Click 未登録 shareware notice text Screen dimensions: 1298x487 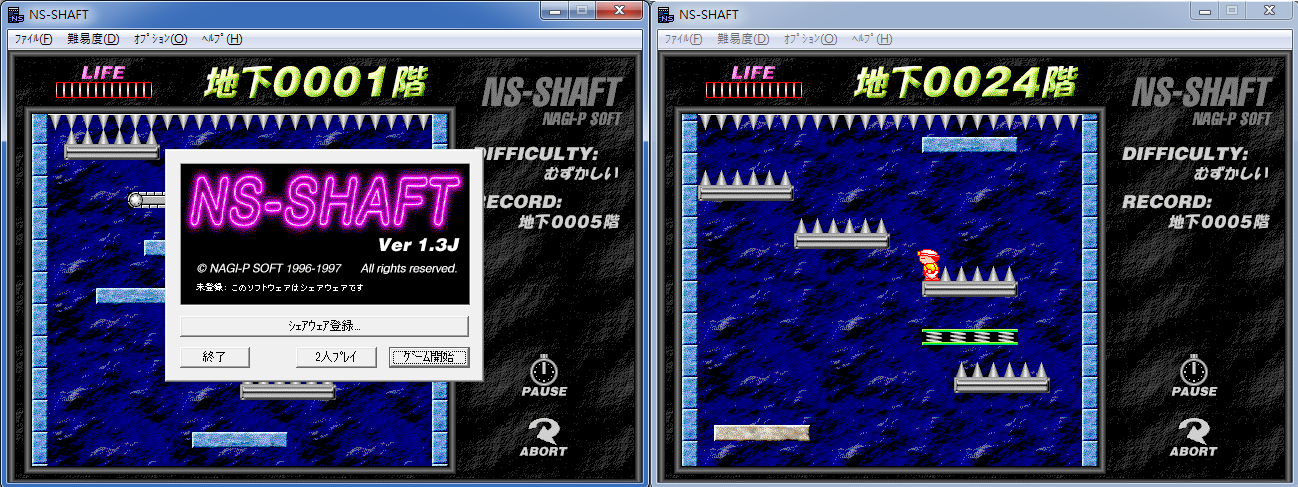coord(279,287)
